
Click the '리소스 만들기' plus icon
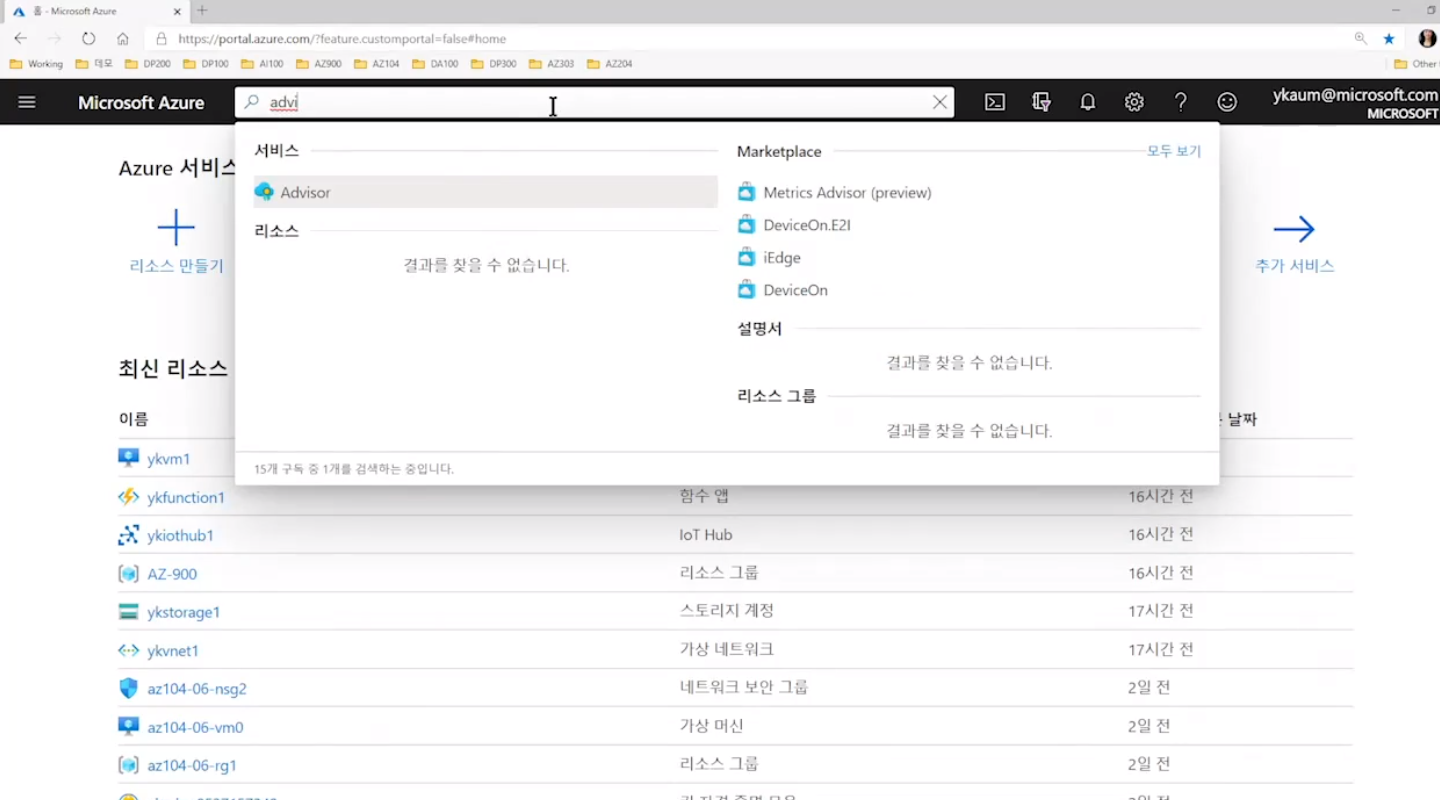click(x=176, y=228)
